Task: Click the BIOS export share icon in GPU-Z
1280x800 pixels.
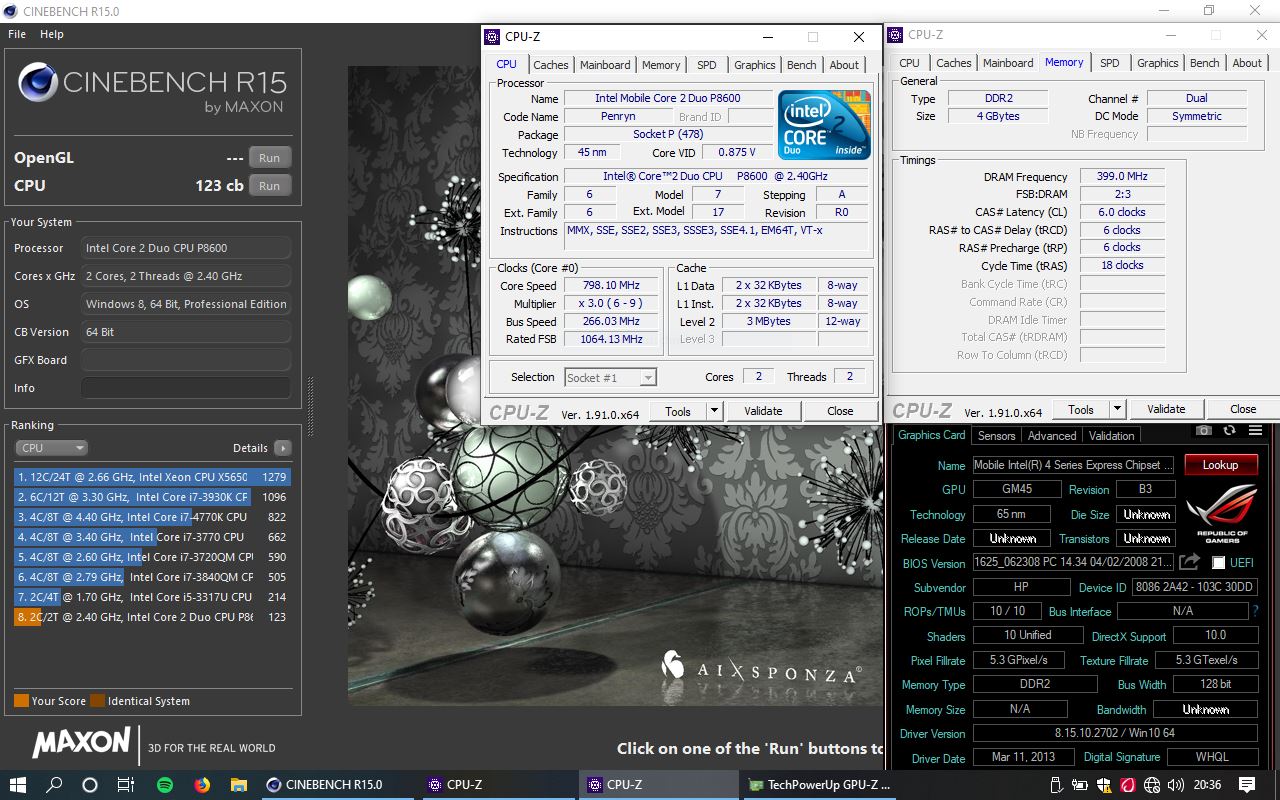Action: pos(1190,563)
